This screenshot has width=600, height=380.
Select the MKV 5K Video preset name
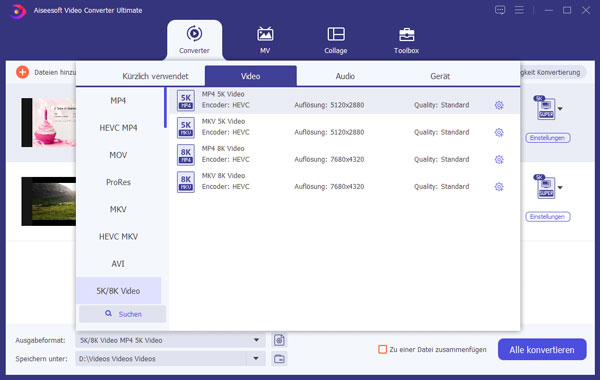pos(223,121)
